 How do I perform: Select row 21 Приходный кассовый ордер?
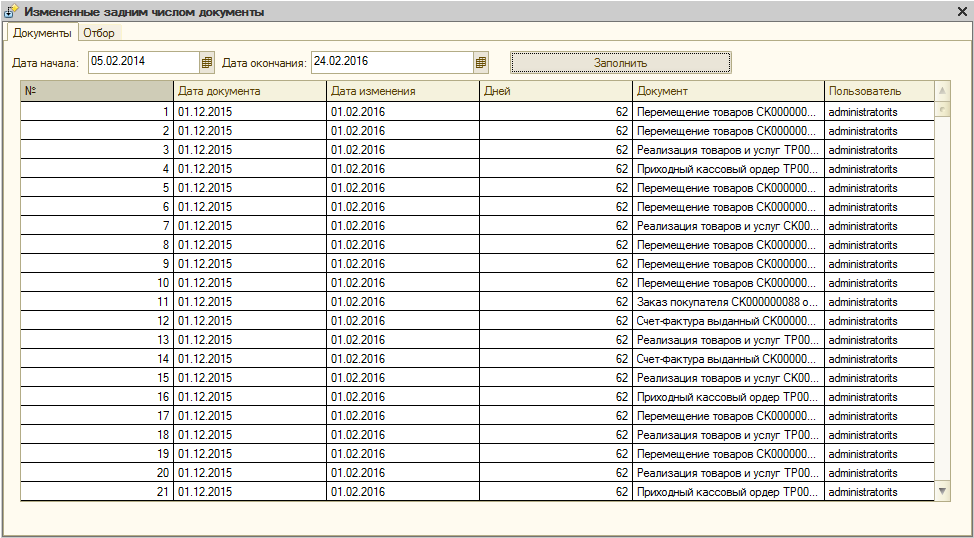click(x=728, y=491)
